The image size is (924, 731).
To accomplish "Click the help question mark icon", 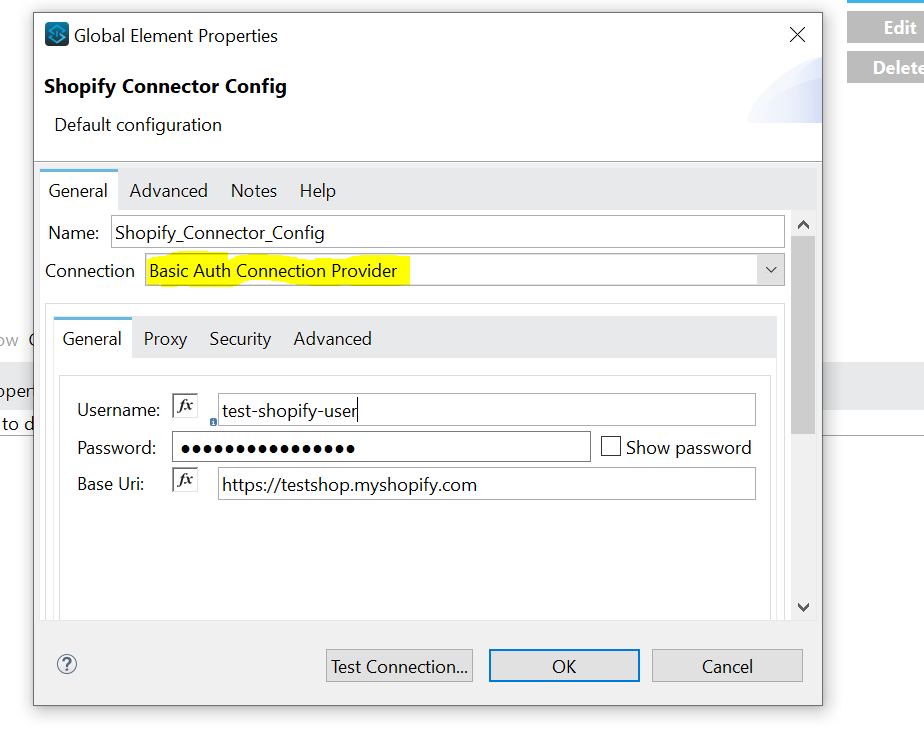I will (67, 664).
